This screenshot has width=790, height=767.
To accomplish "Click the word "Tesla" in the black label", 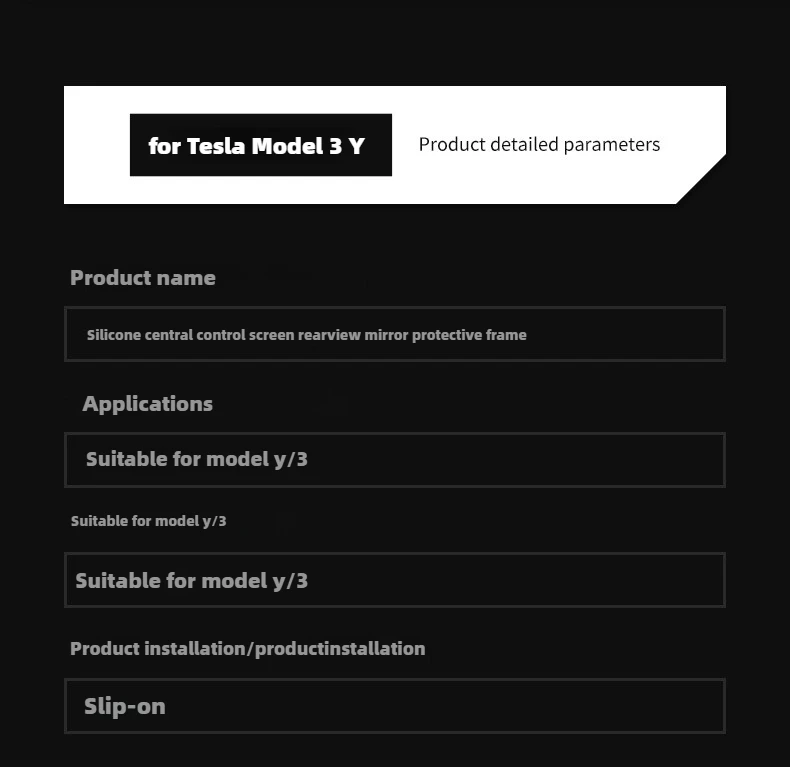I will point(217,146).
